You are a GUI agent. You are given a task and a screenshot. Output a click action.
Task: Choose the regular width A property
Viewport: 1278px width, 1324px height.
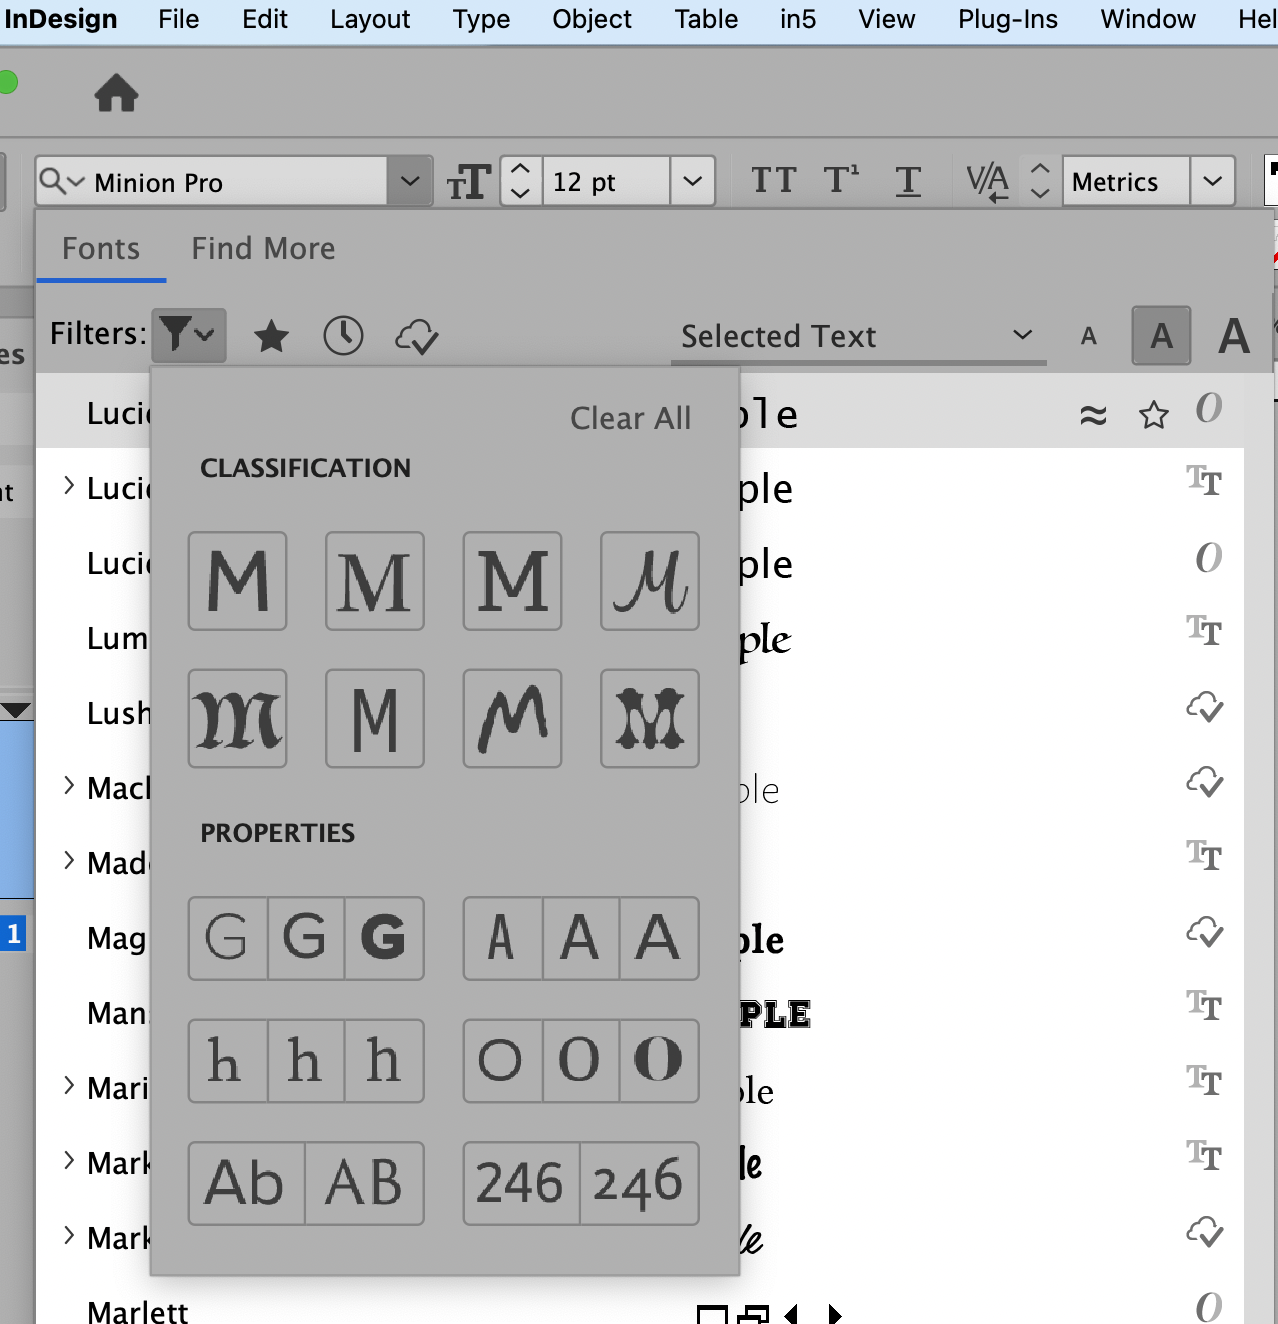581,938
